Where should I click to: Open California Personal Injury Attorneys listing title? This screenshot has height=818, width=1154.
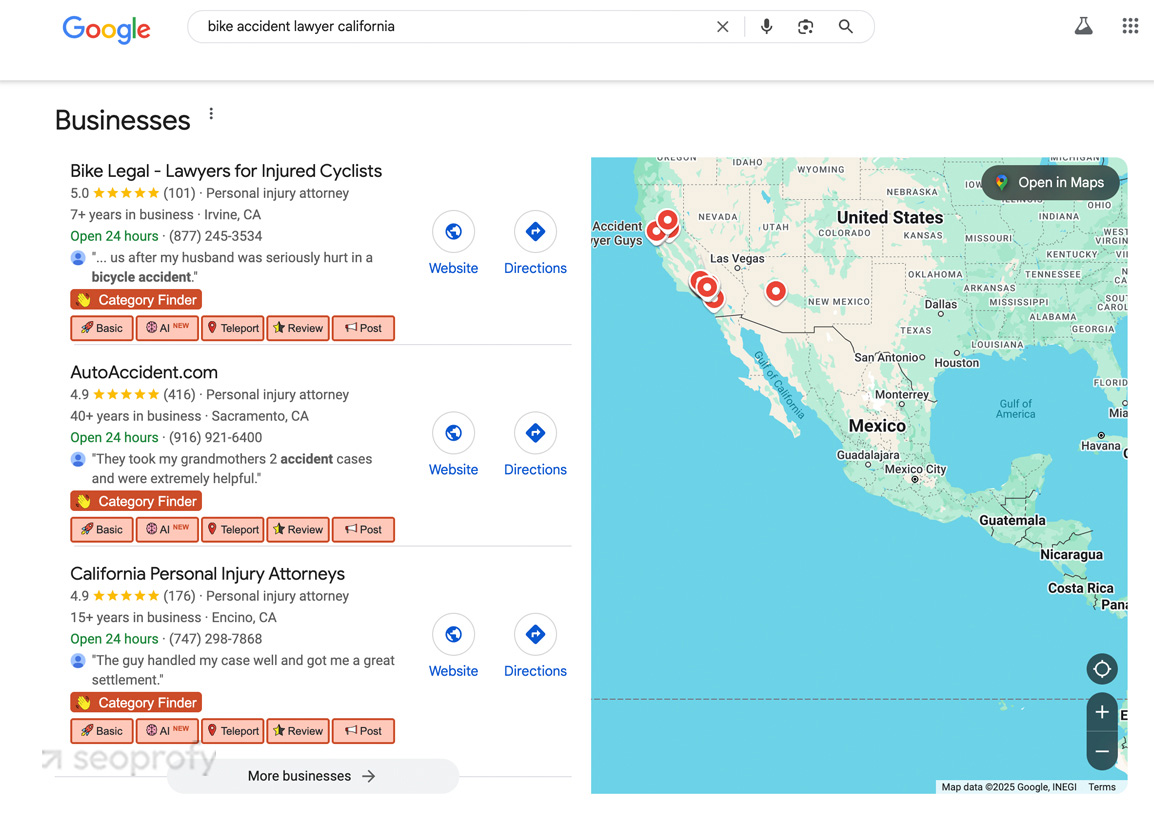pyautogui.click(x=208, y=574)
